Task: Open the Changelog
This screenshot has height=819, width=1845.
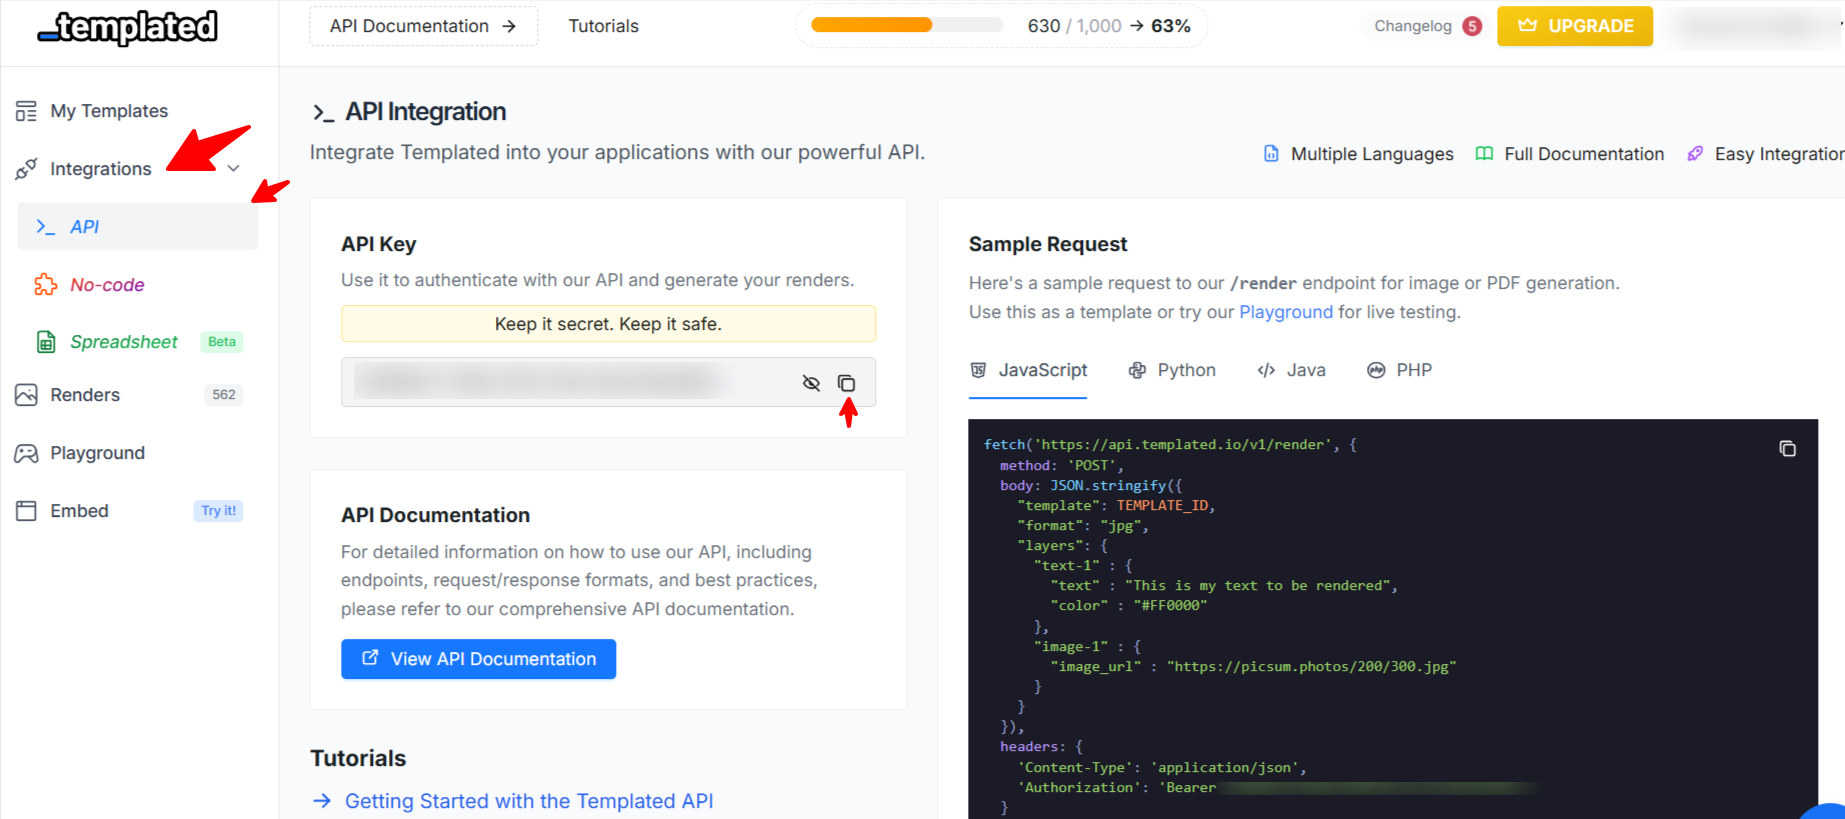Action: (1412, 26)
